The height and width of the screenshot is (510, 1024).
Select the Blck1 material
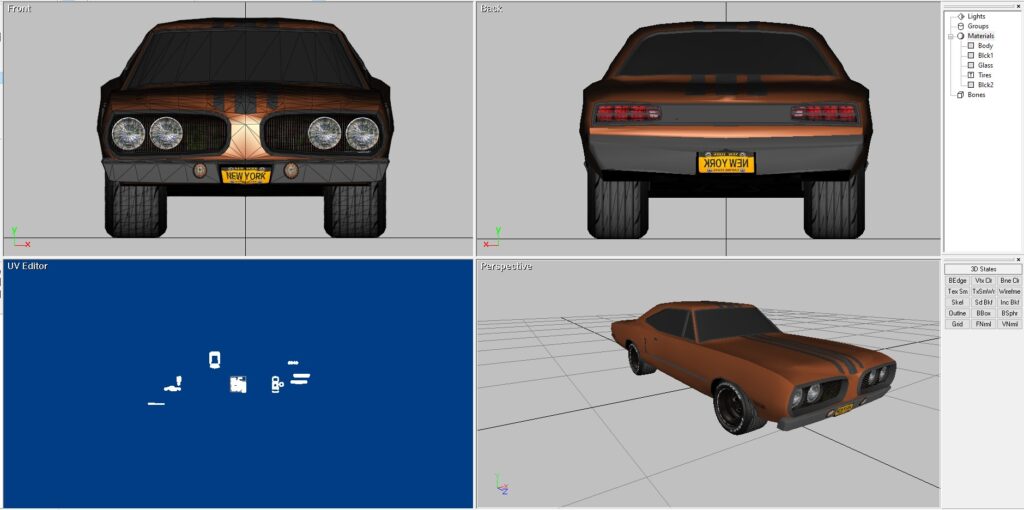click(985, 56)
